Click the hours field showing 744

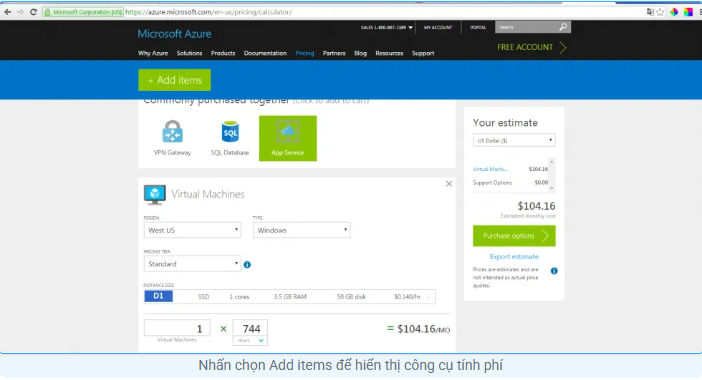click(250, 329)
